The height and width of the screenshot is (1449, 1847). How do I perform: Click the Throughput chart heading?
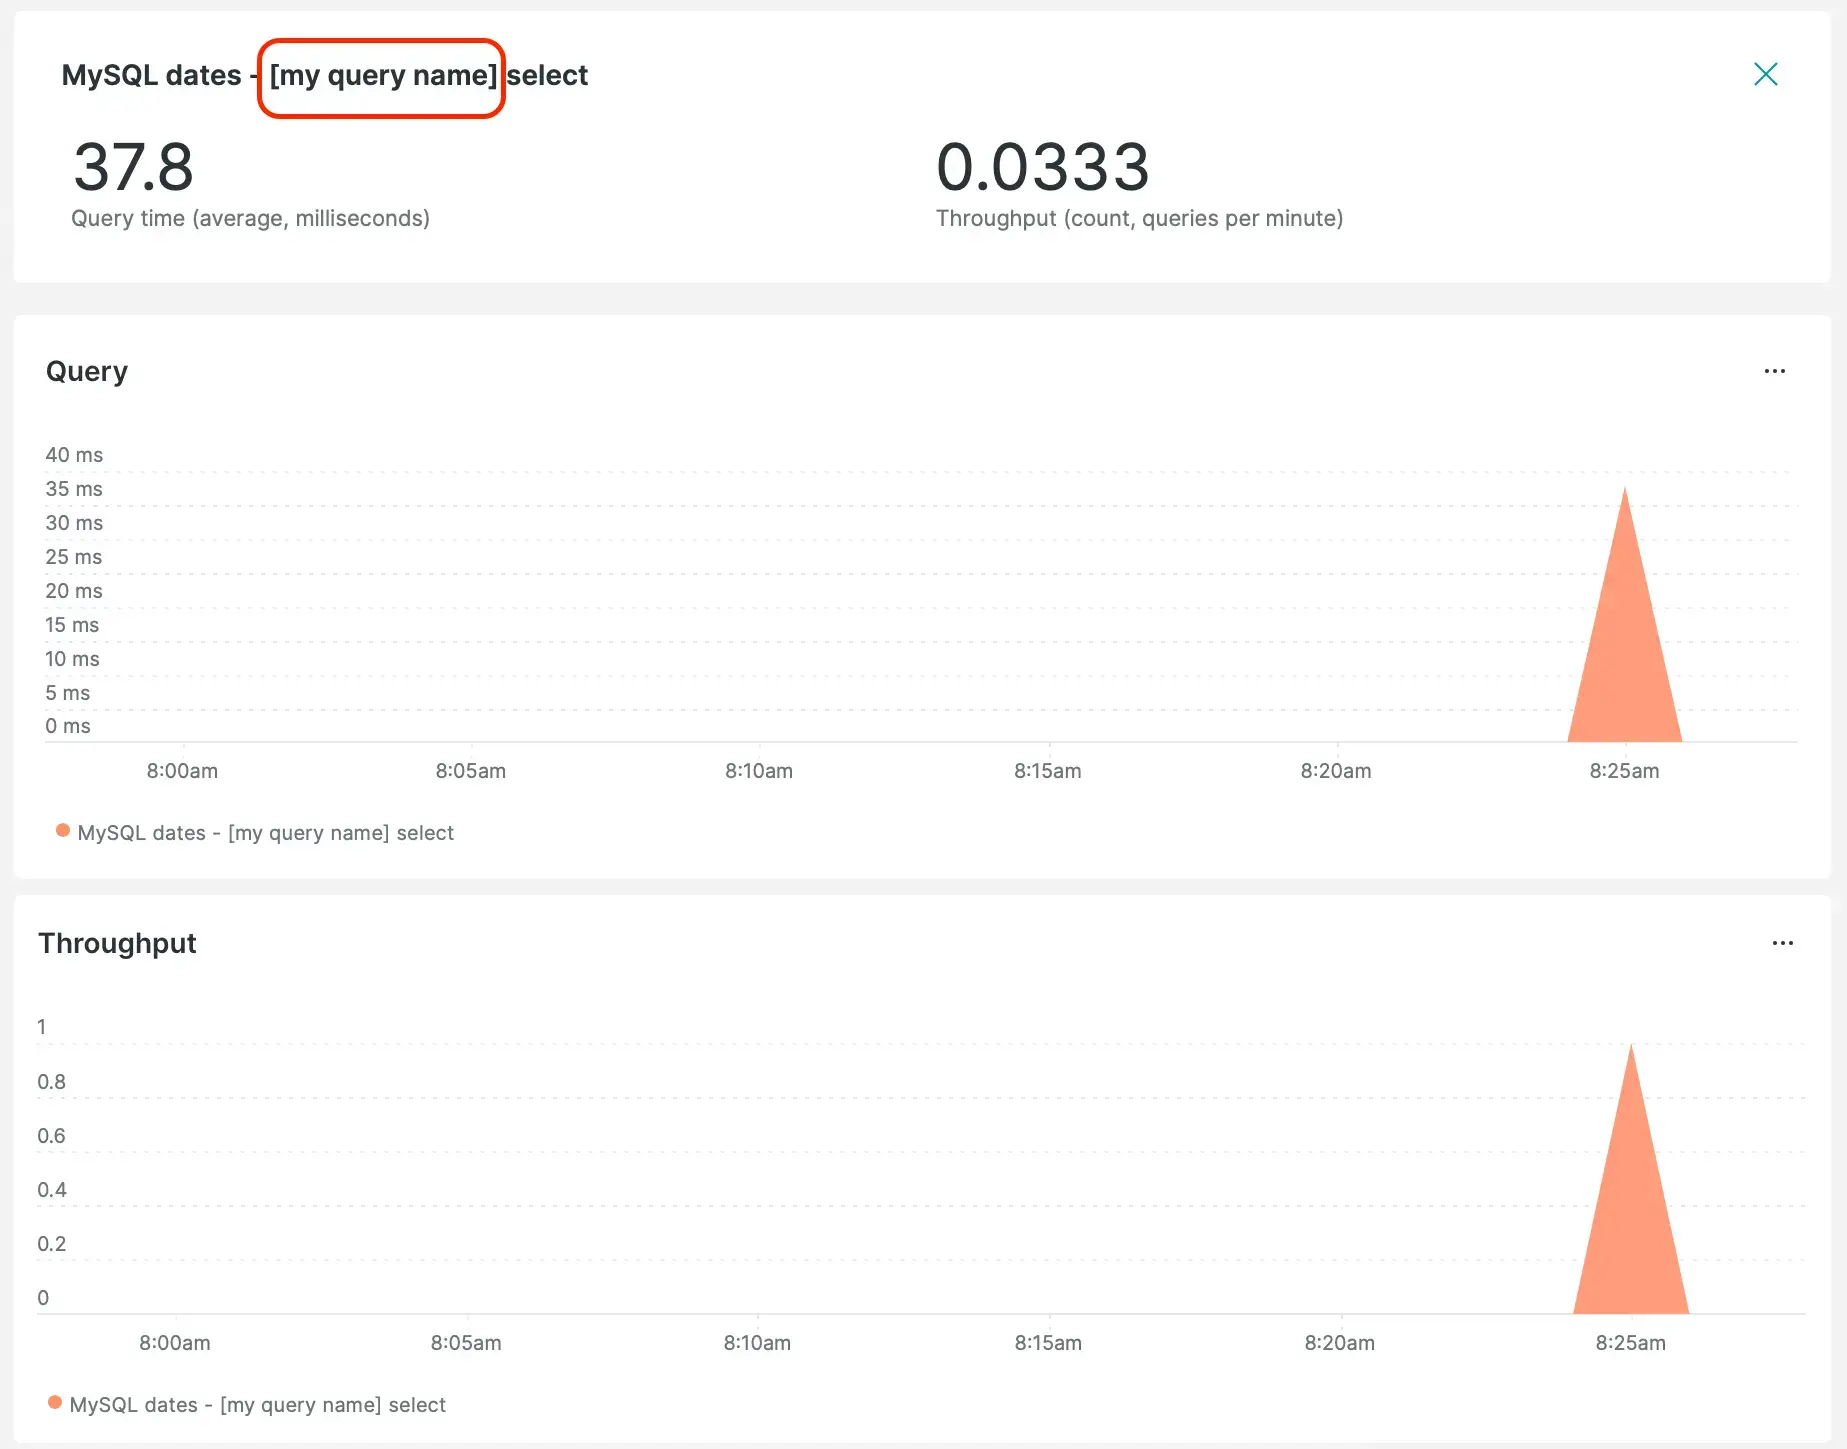(117, 943)
